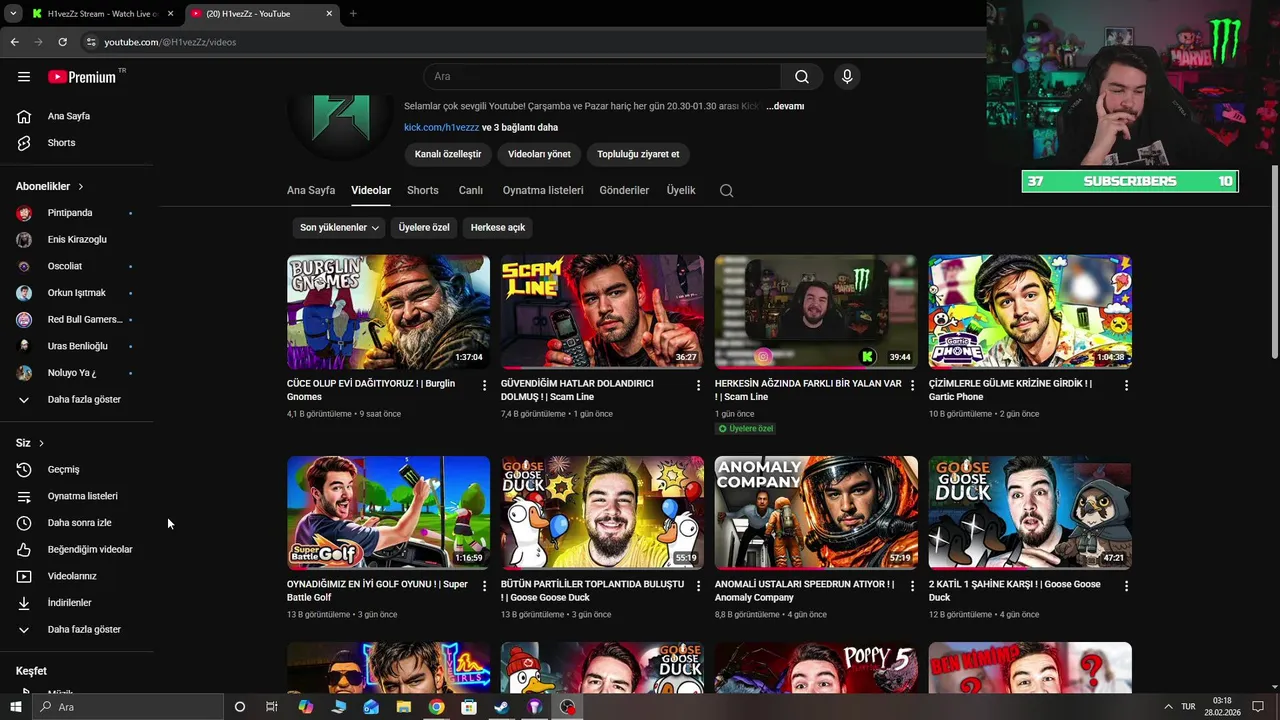The width and height of the screenshot is (1280, 720).
Task: Open options menu for Burglin Gnomes video
Action: tap(484, 385)
